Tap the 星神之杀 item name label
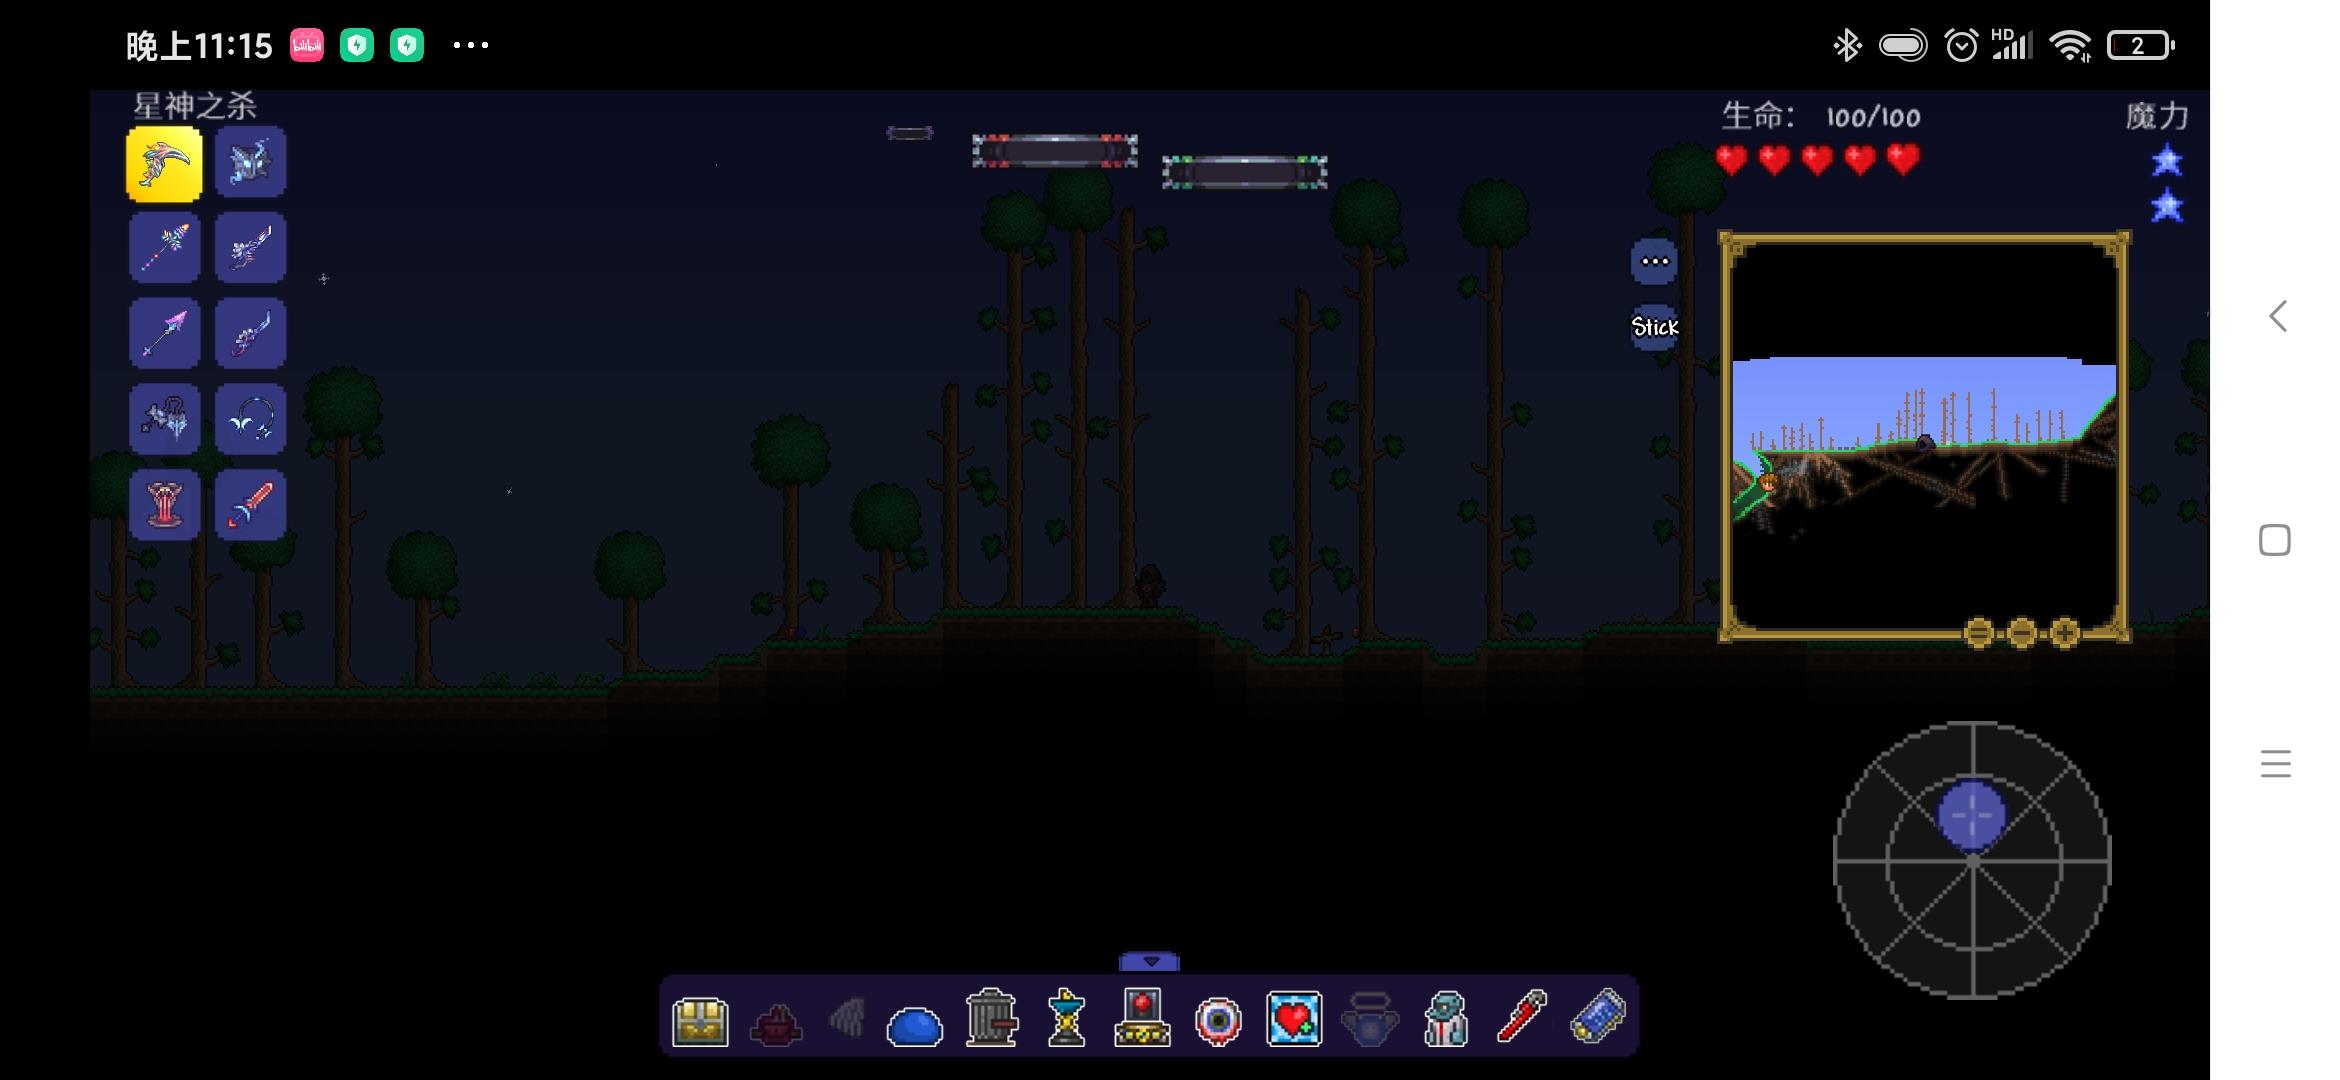The height and width of the screenshot is (1080, 2340). point(195,106)
